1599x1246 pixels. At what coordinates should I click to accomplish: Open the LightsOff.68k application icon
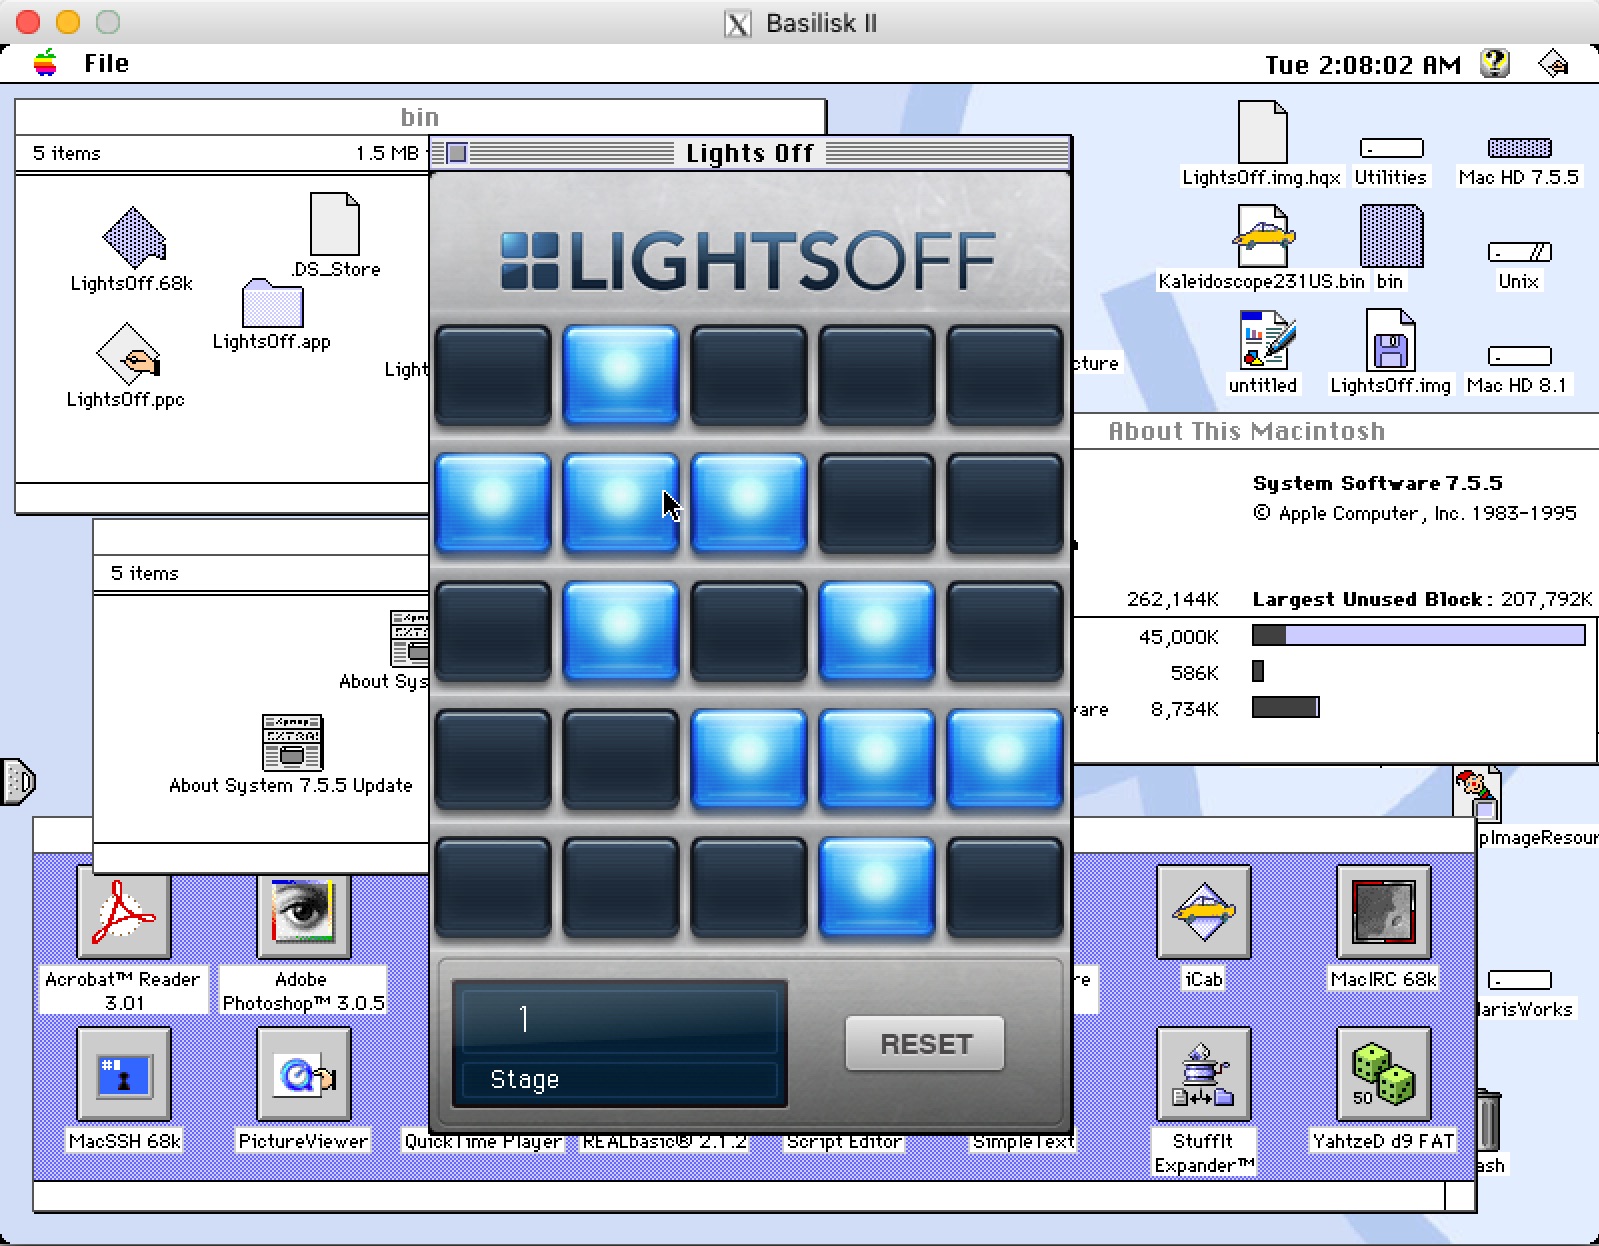[x=134, y=238]
